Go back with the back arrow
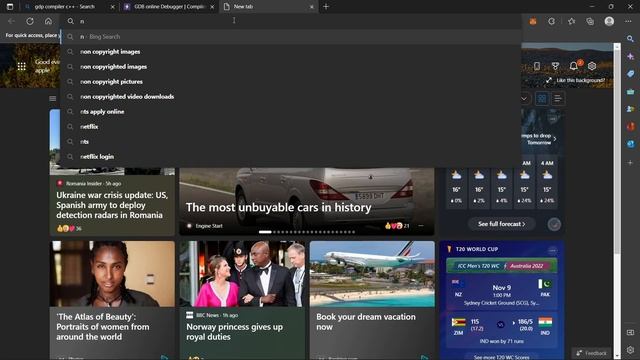 (x=11, y=21)
